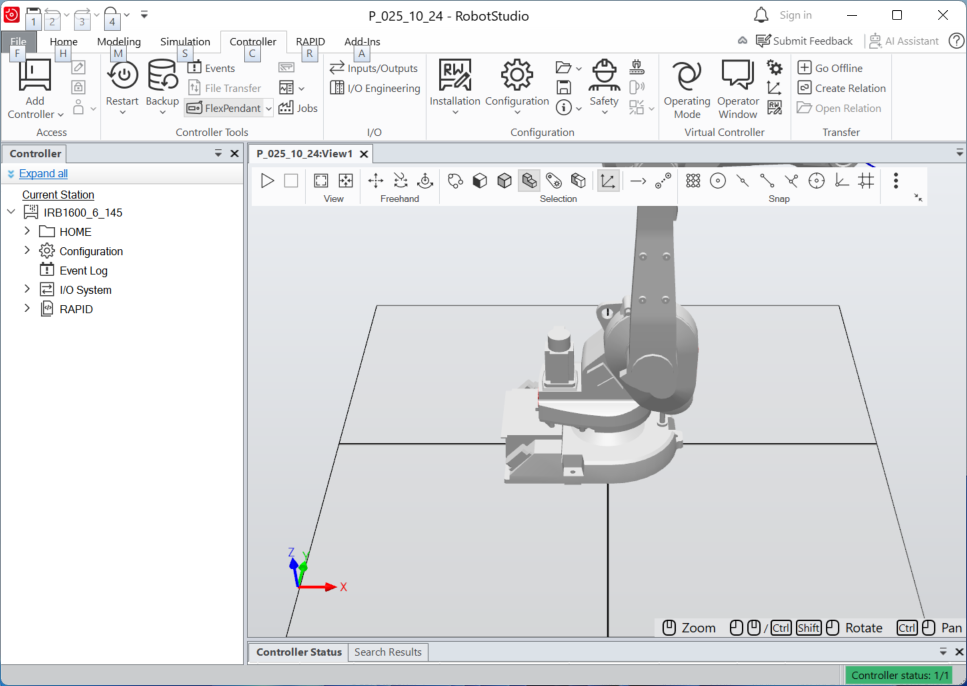Toggle Snap Grid mode
The image size is (967, 686).
click(x=866, y=181)
